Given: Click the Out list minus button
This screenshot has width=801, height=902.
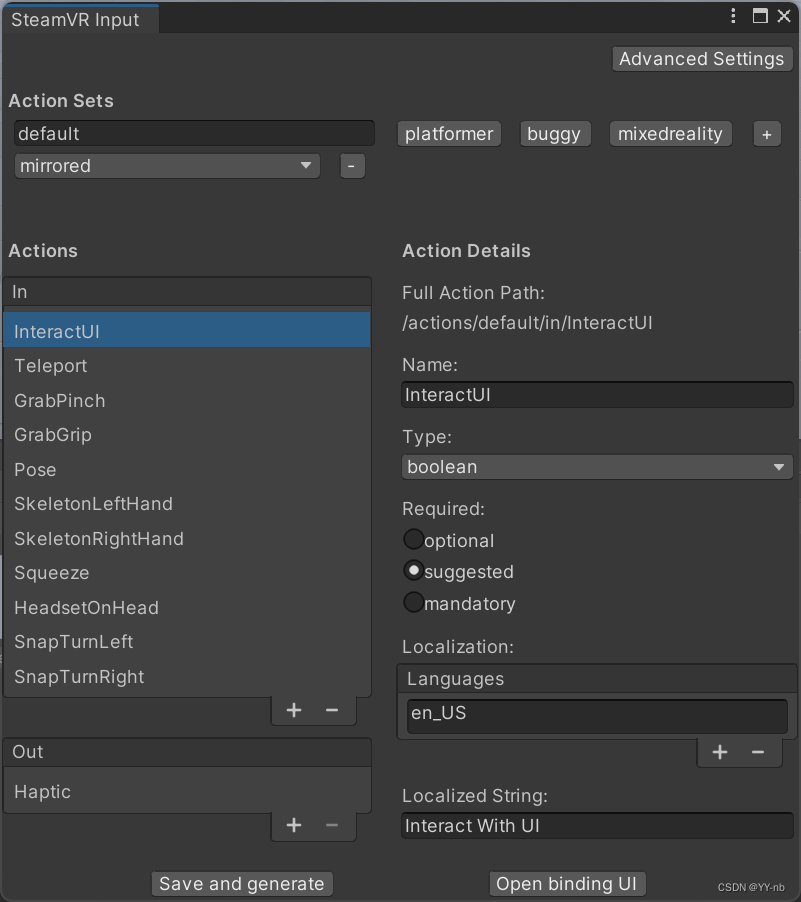Looking at the screenshot, I should (x=332, y=825).
